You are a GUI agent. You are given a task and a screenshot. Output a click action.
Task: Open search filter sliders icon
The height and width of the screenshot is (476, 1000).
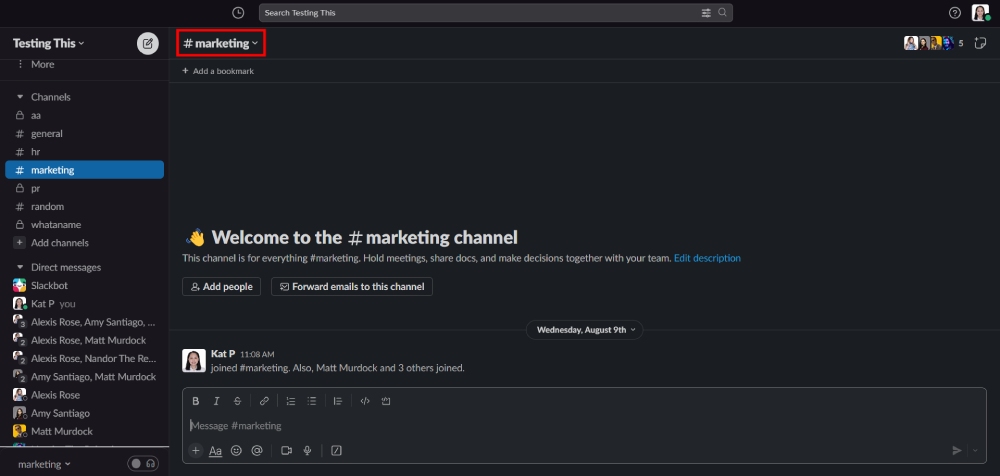click(706, 13)
